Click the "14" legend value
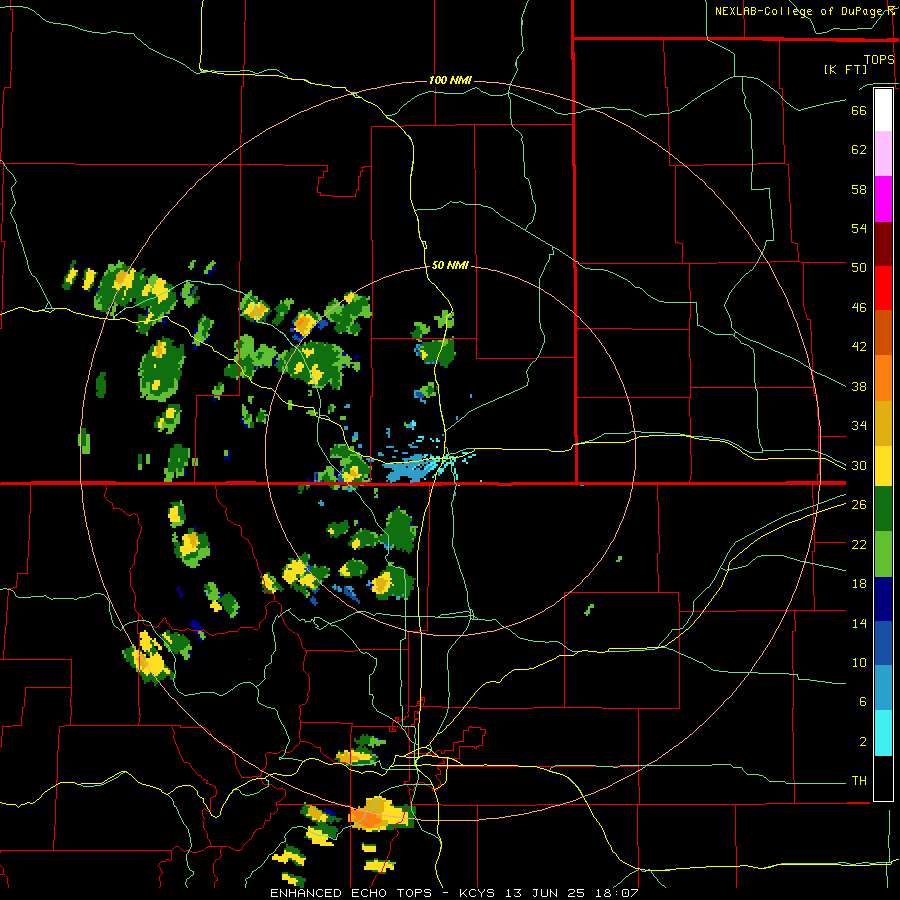 point(859,623)
